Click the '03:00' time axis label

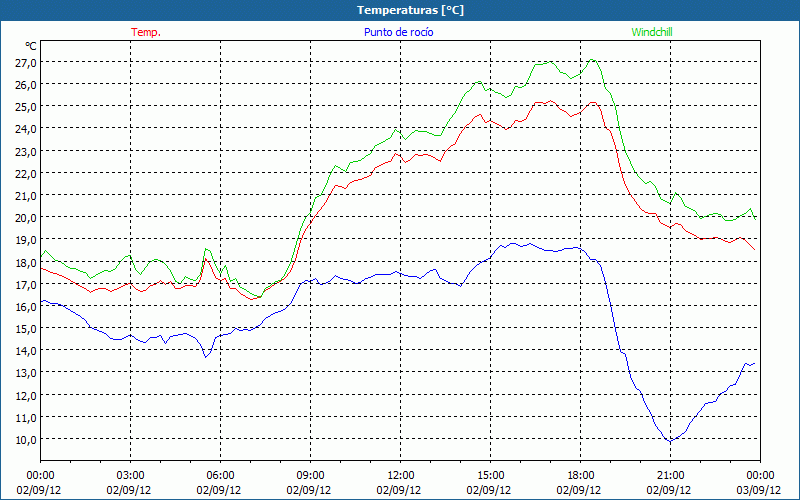(x=130, y=476)
